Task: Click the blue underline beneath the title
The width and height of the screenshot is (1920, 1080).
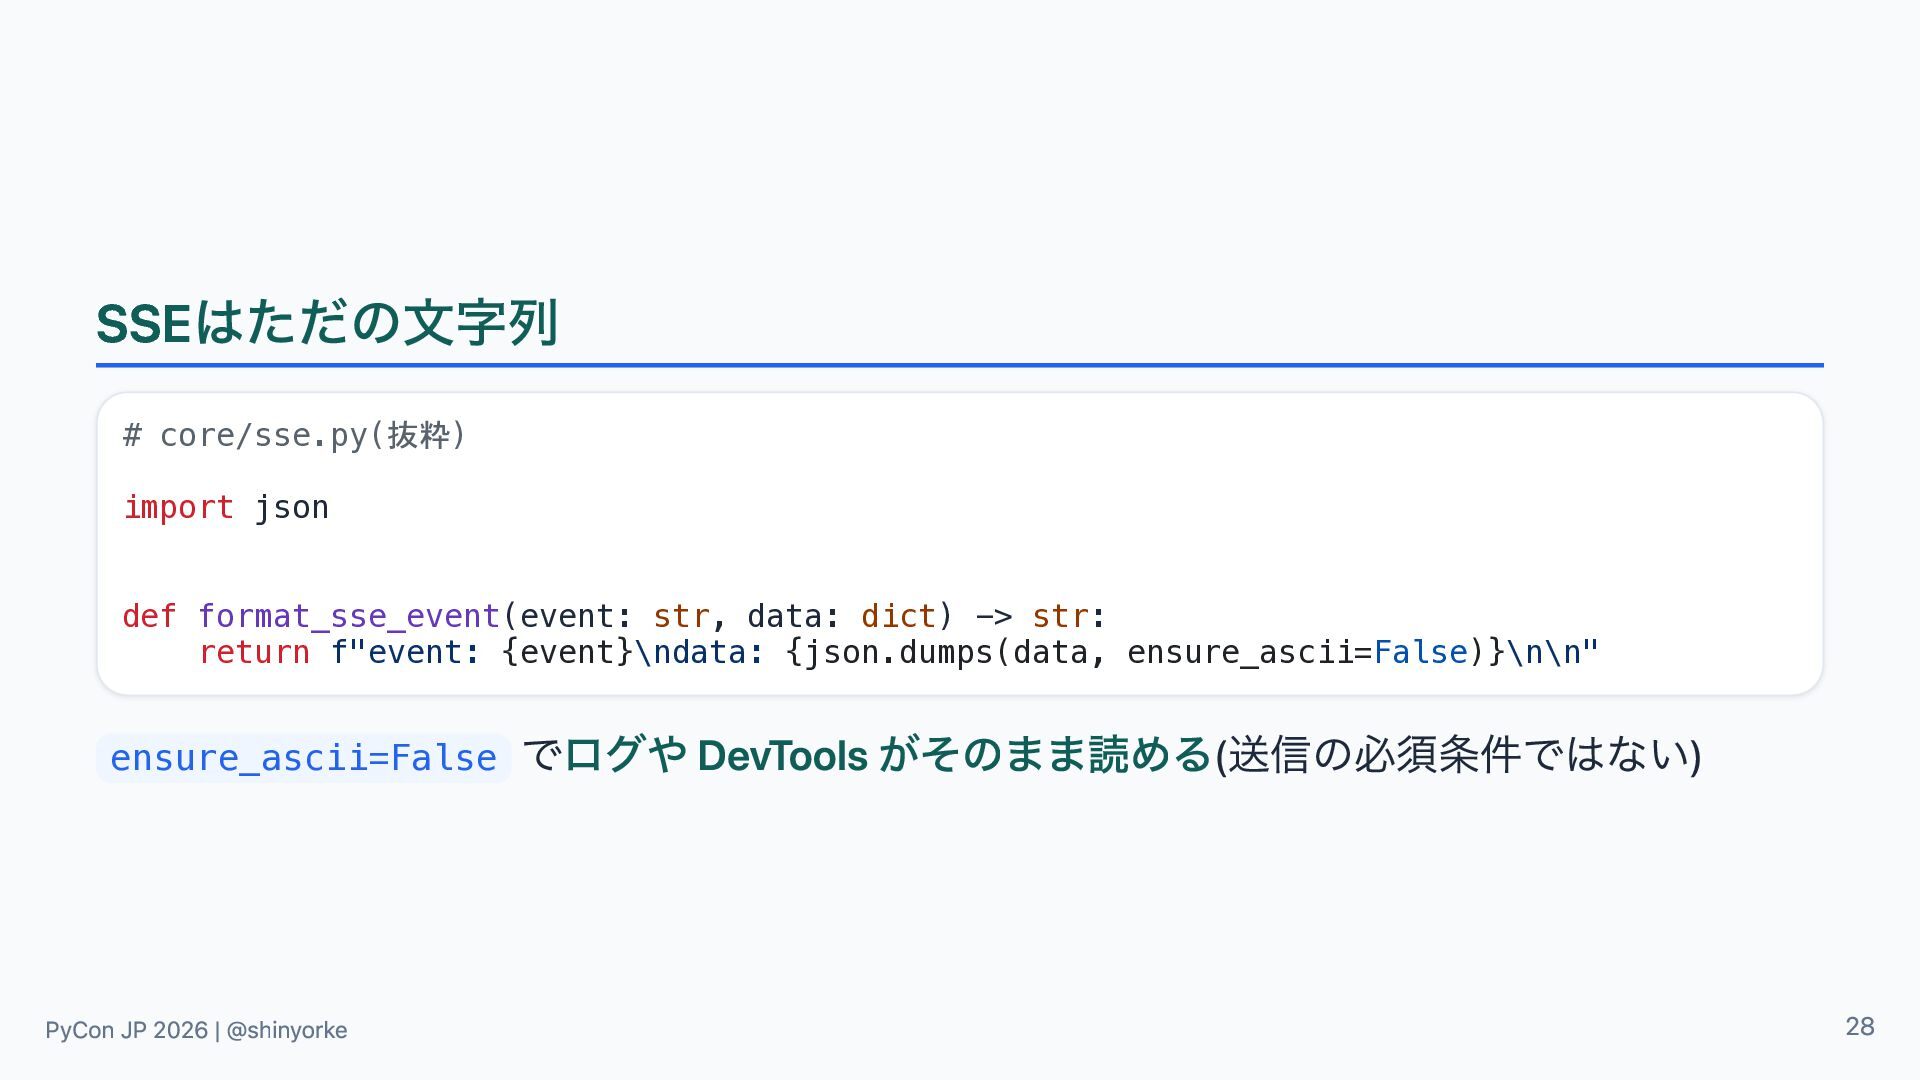Action: pos(960,365)
